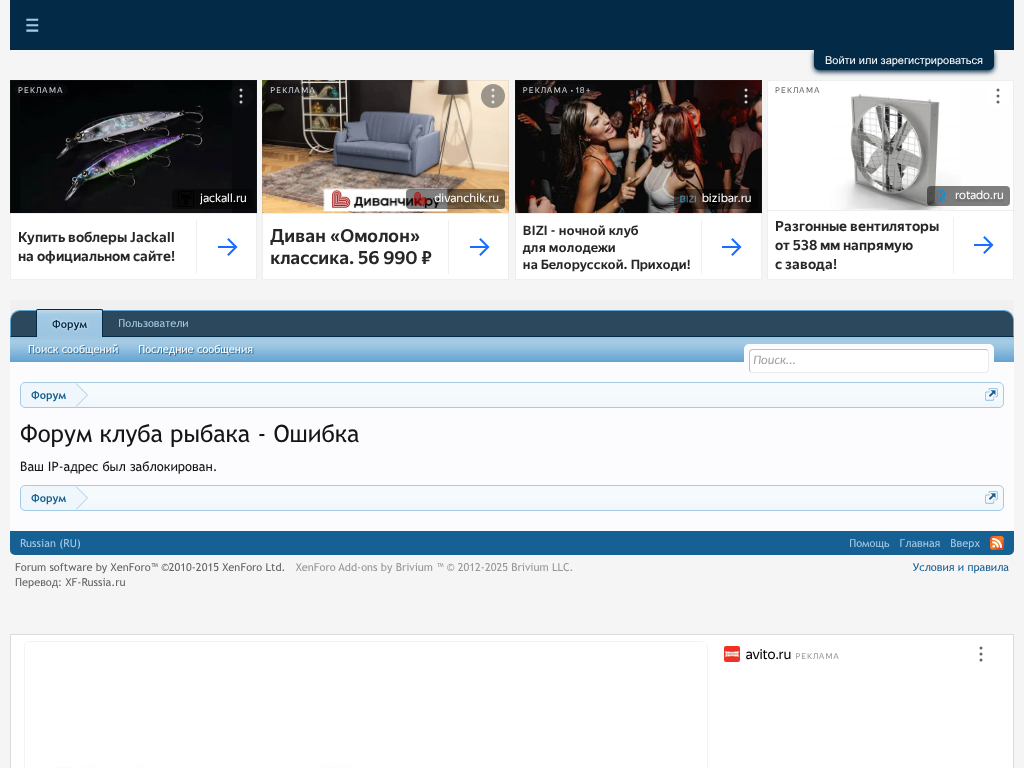The width and height of the screenshot is (1024, 768).
Task: Open the hamburger navigation menu
Action: click(32, 25)
